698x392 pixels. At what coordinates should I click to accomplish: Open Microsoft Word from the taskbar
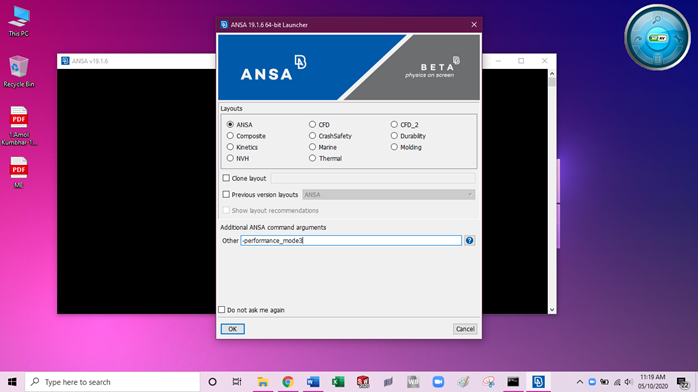point(313,382)
